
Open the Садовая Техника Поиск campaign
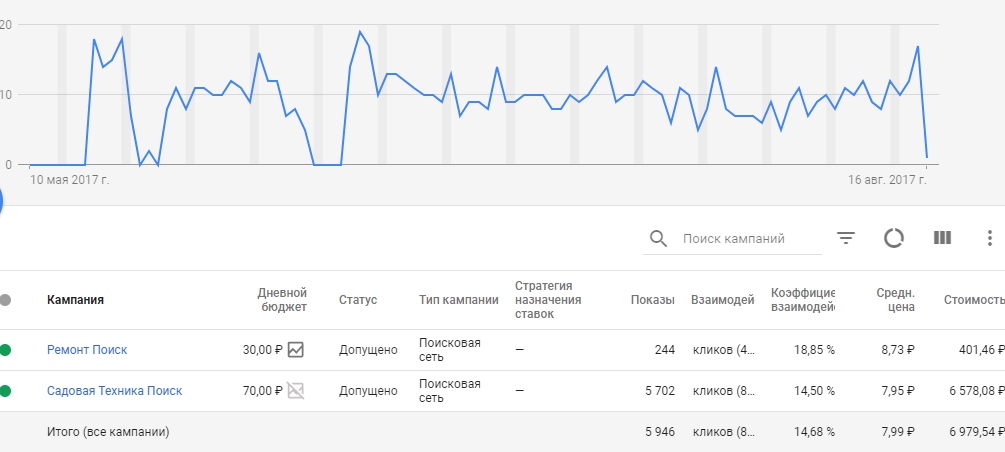pyautogui.click(x=114, y=391)
